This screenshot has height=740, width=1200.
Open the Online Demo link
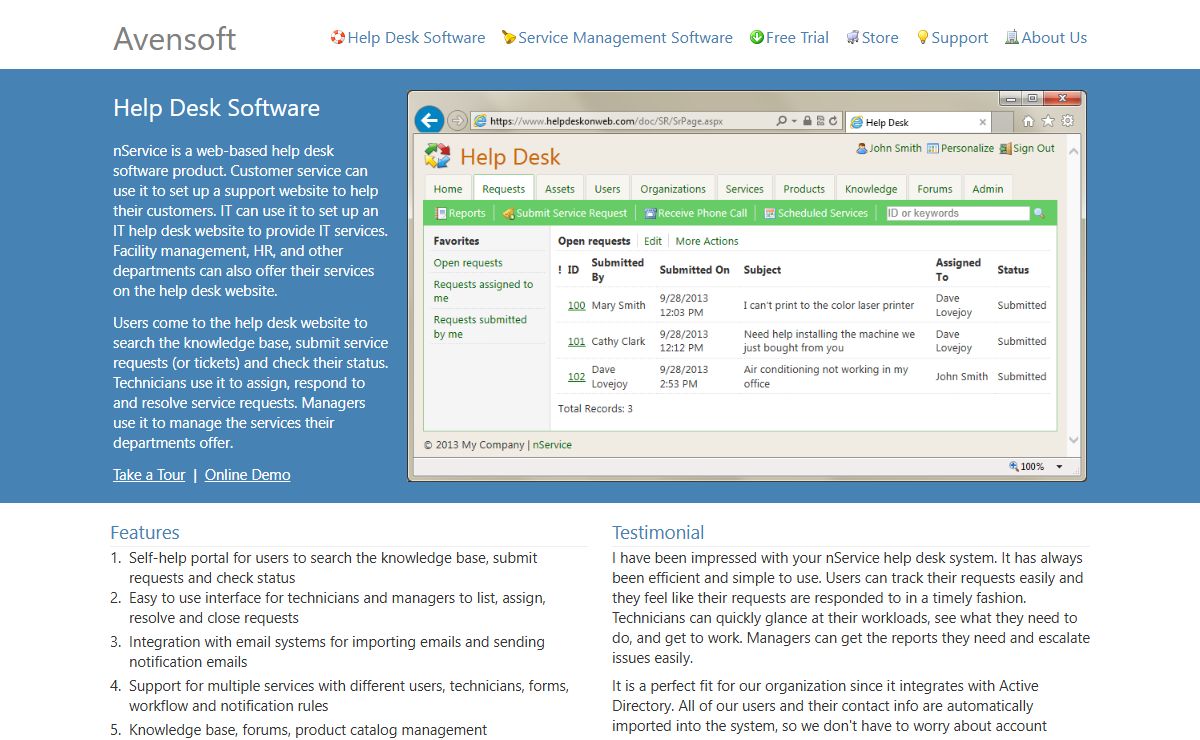click(248, 475)
